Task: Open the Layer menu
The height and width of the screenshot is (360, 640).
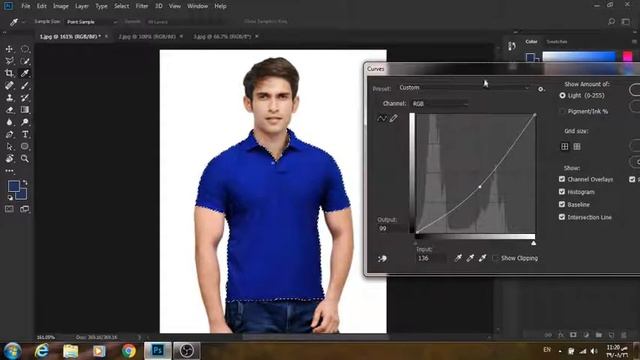Action: coord(82,6)
